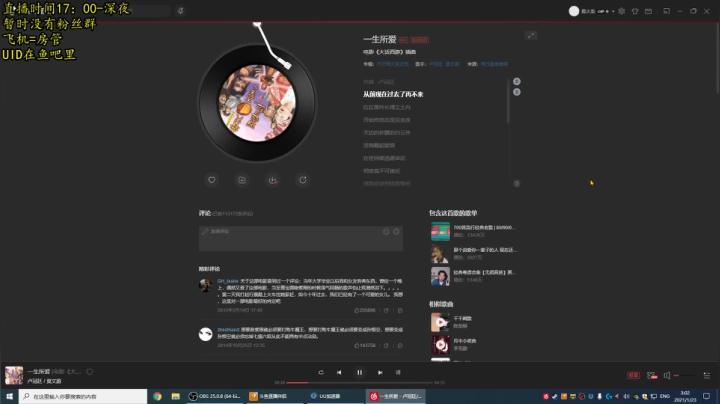Open the first commenter's avatar

205,285
